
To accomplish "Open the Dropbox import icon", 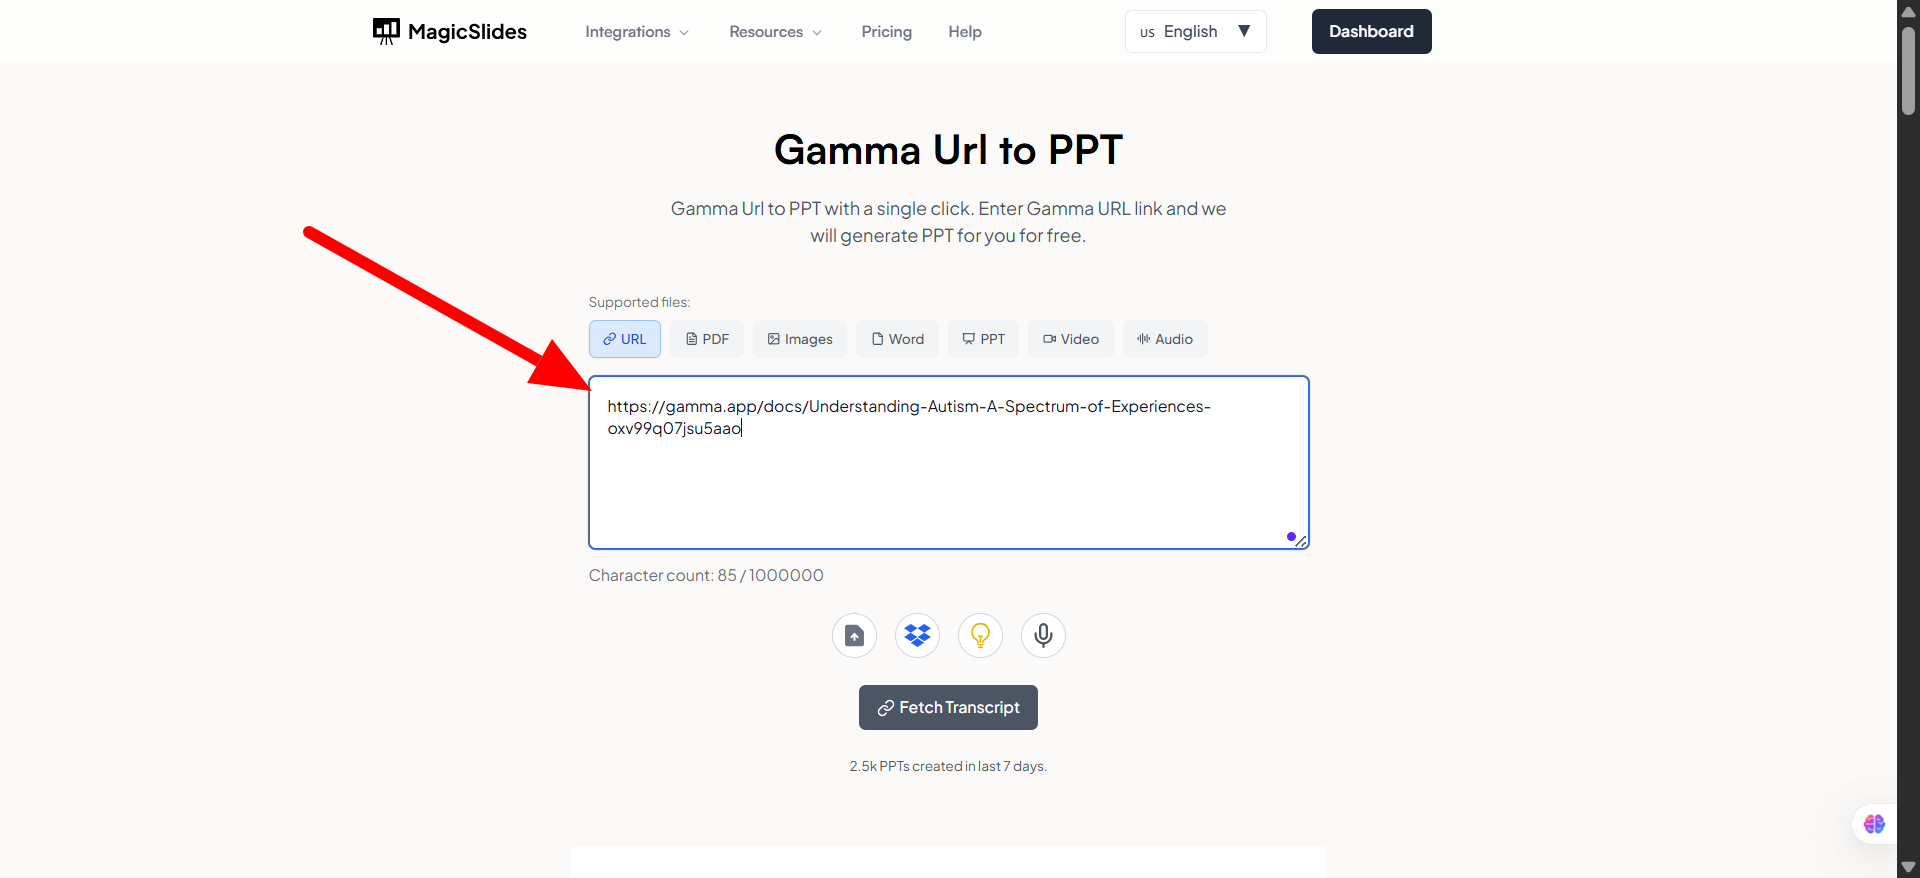I will tap(917, 636).
